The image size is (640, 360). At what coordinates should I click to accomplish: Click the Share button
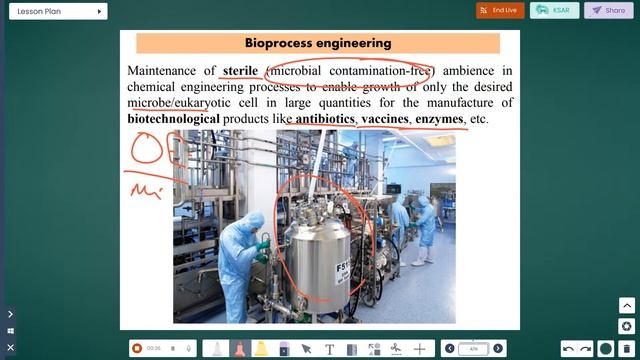(609, 10)
